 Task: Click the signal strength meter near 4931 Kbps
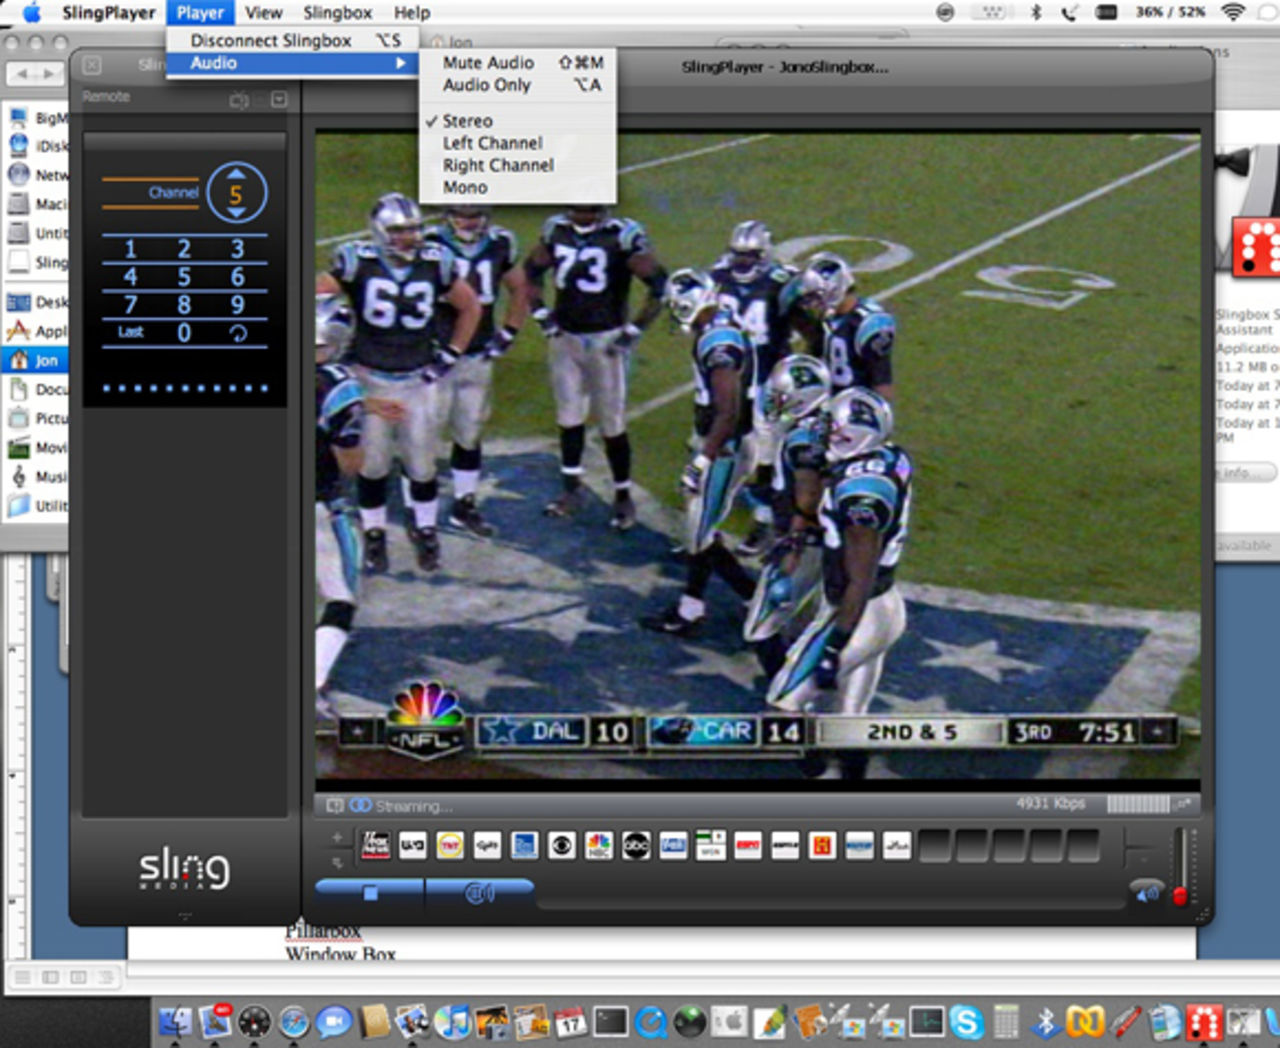coord(1138,803)
